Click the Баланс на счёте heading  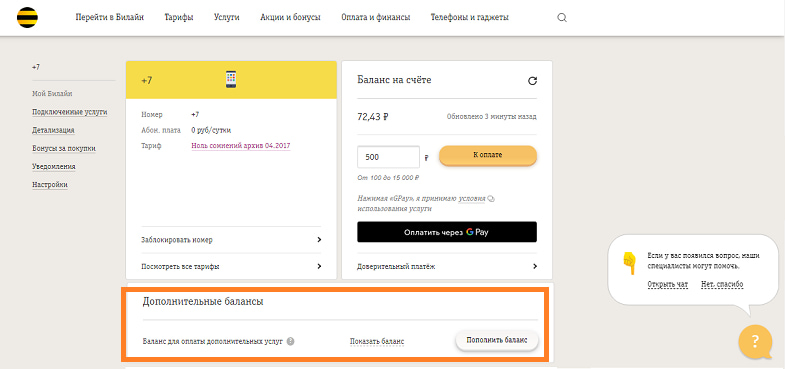(395, 80)
